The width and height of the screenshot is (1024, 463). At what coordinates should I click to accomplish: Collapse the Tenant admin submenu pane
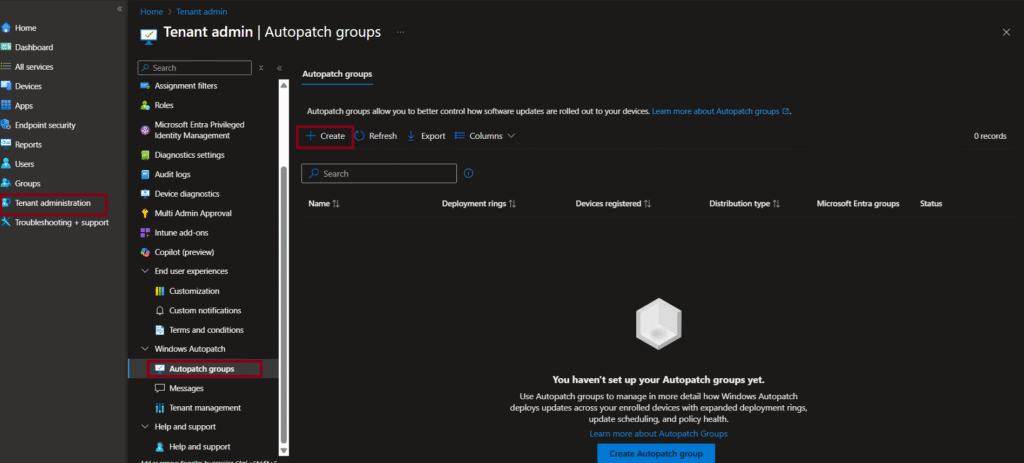pos(279,68)
